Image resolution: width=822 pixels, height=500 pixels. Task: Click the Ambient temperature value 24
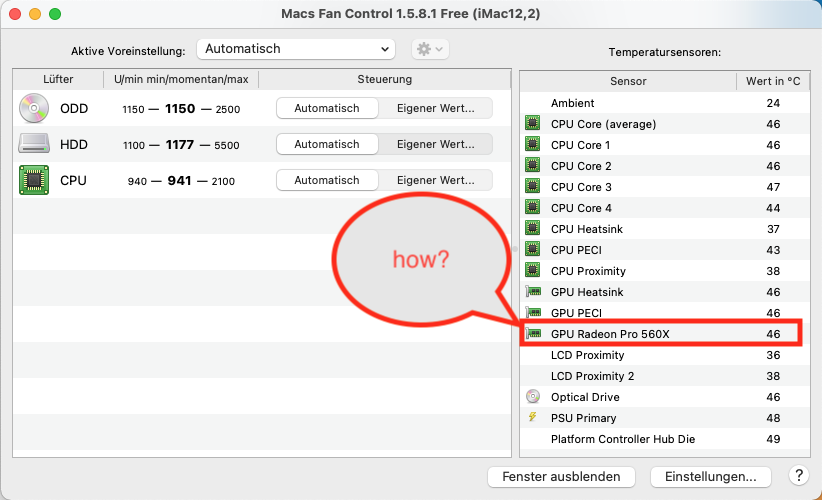pyautogui.click(x=773, y=103)
